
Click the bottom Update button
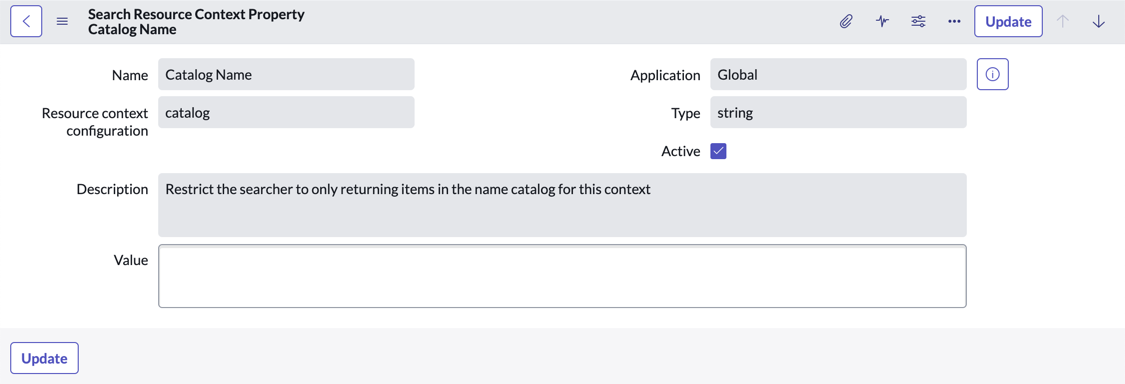(x=44, y=358)
